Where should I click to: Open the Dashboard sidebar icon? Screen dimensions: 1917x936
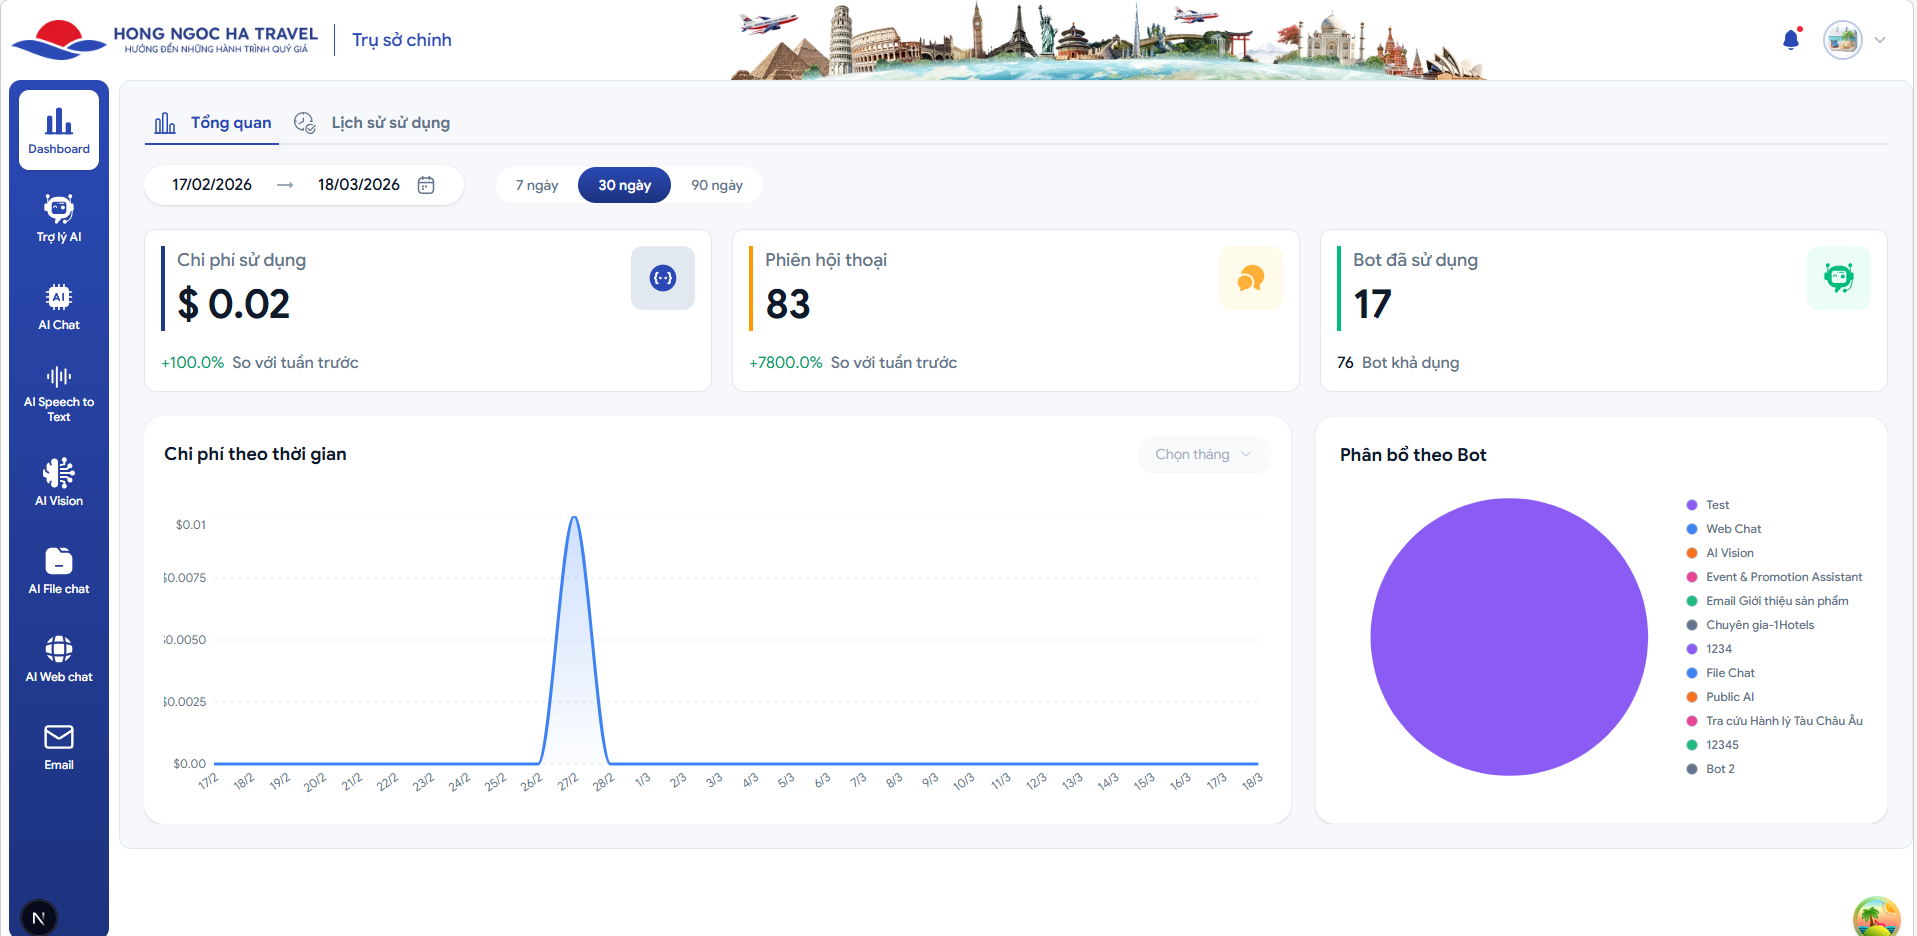coord(59,130)
